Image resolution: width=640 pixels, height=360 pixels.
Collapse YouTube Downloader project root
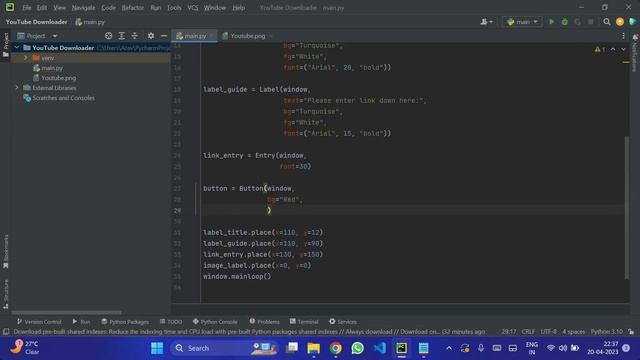[17, 48]
